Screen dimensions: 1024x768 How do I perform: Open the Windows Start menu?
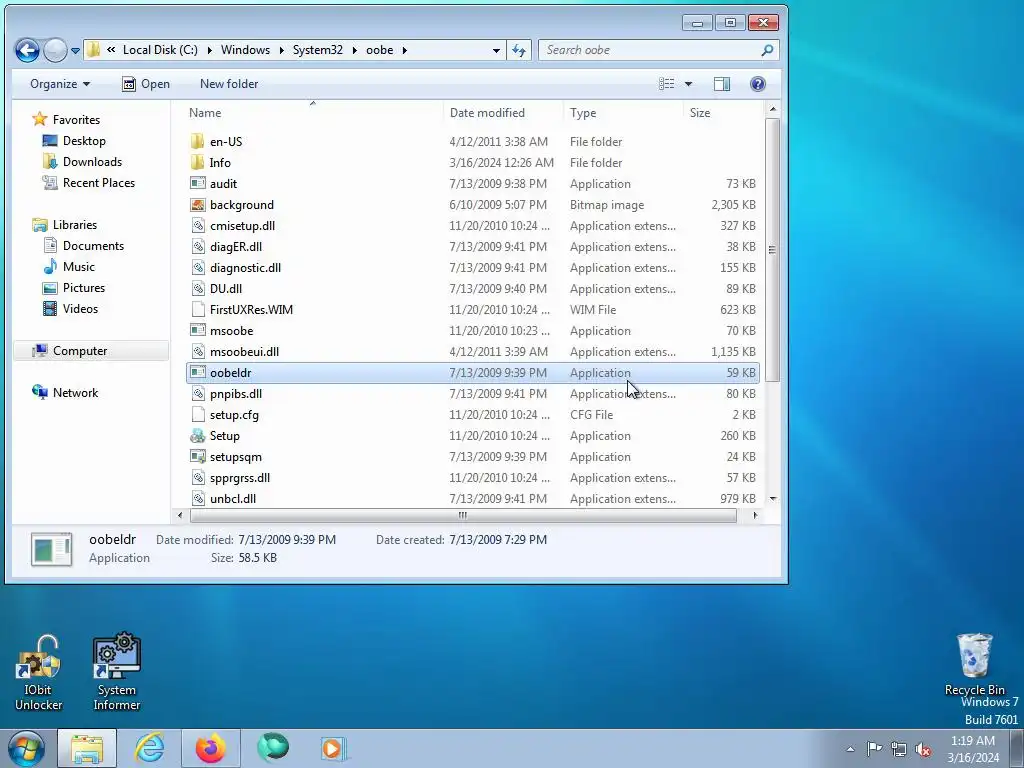tap(26, 748)
